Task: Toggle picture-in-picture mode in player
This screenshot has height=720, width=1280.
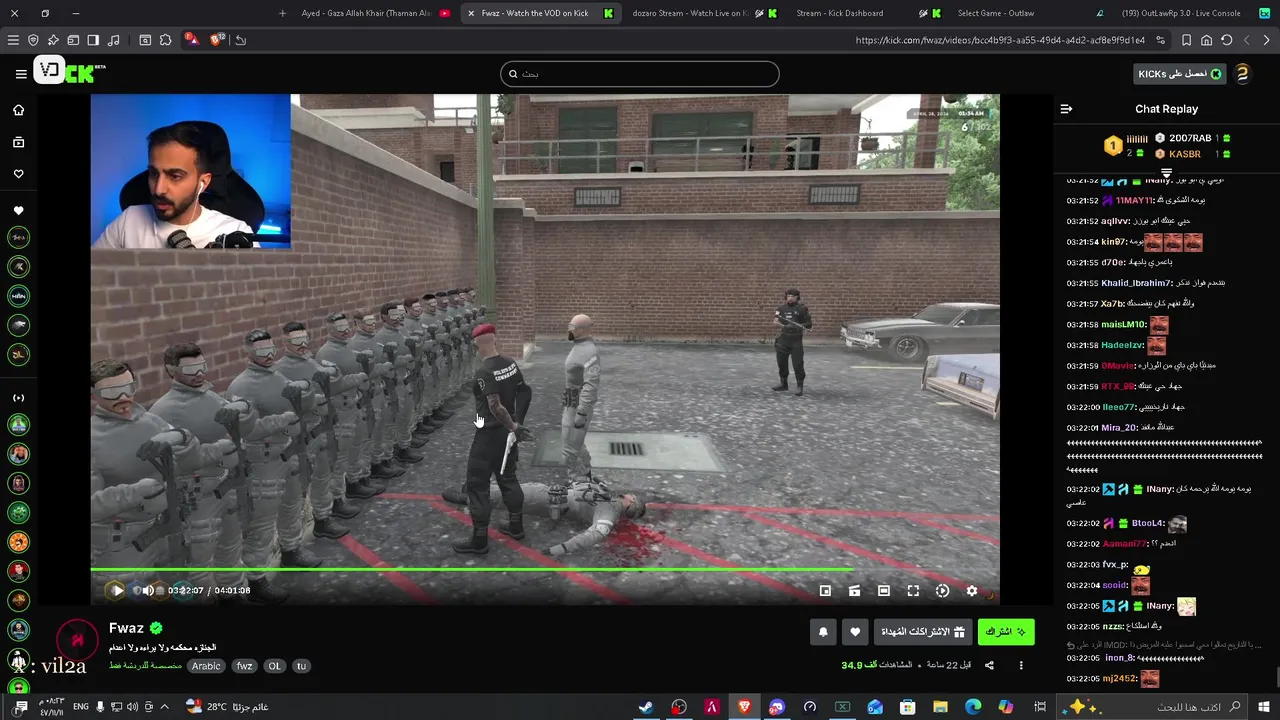Action: point(825,591)
